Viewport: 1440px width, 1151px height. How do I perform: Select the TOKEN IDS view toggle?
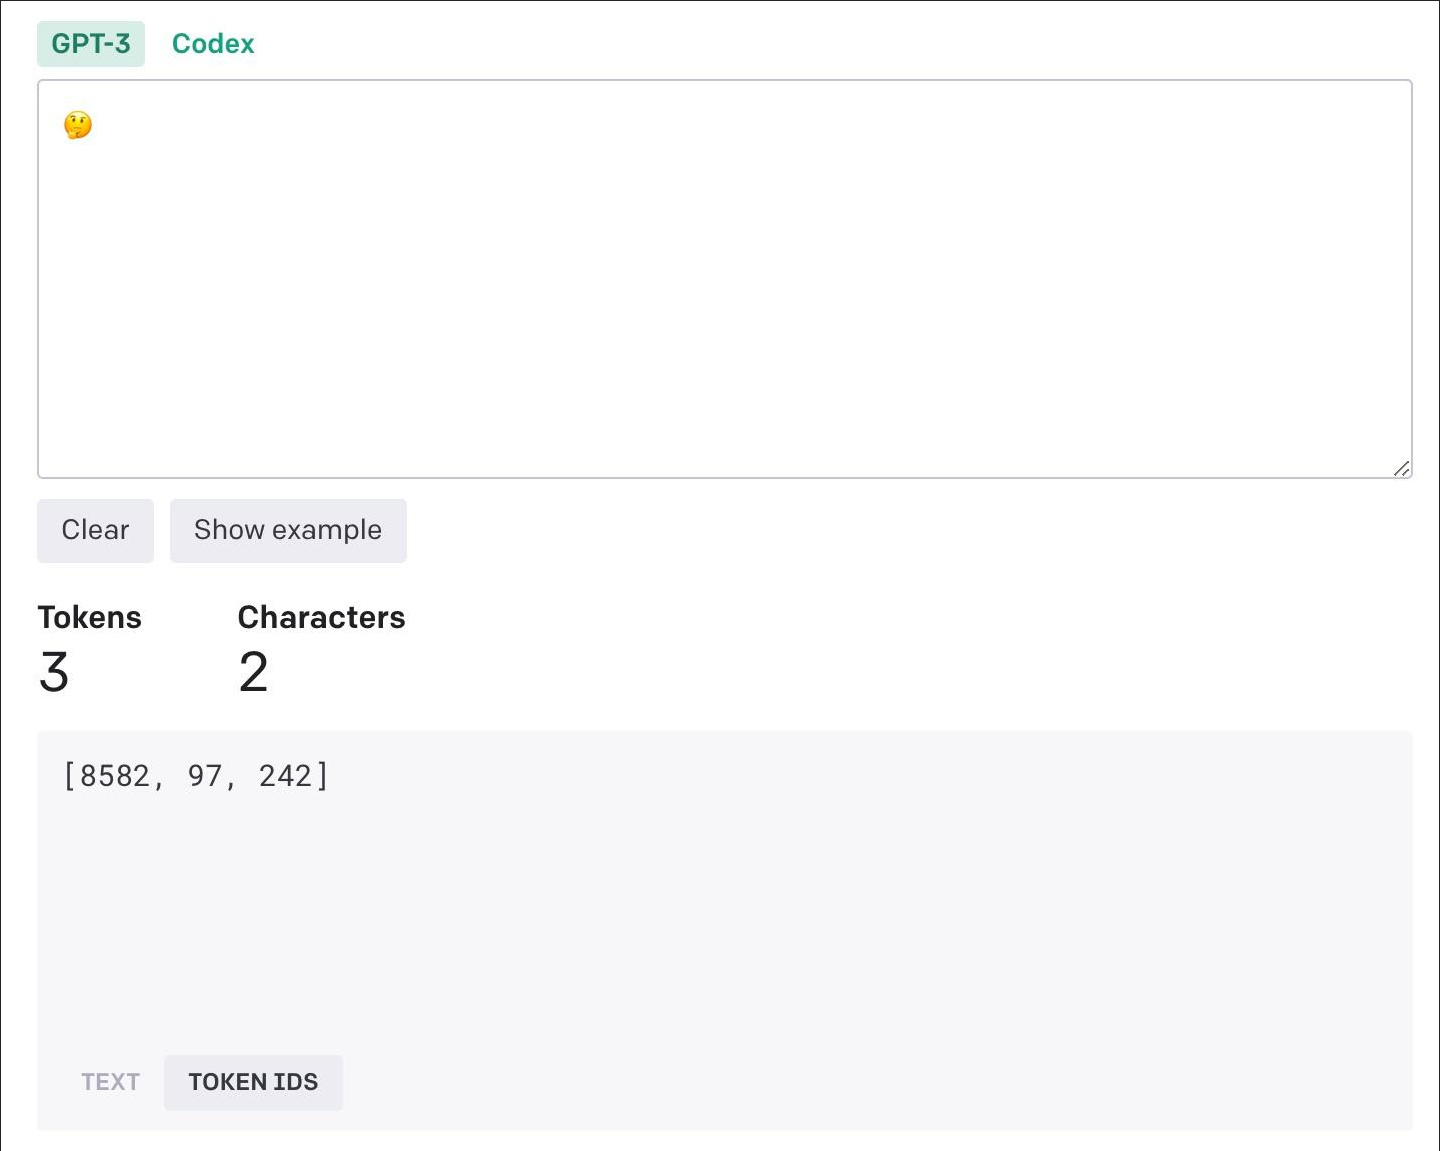pos(253,1082)
